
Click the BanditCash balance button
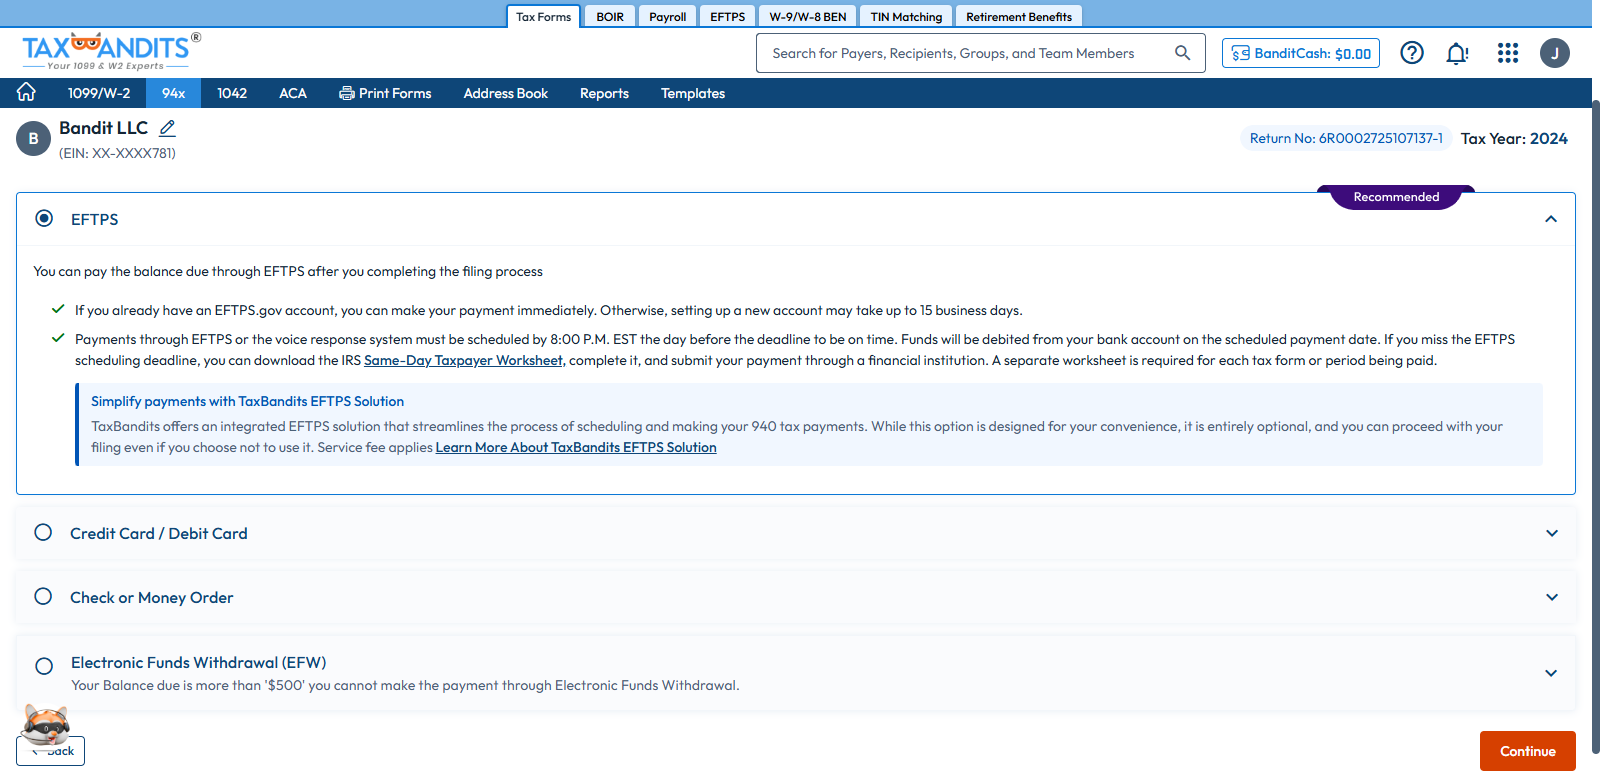pyautogui.click(x=1300, y=53)
